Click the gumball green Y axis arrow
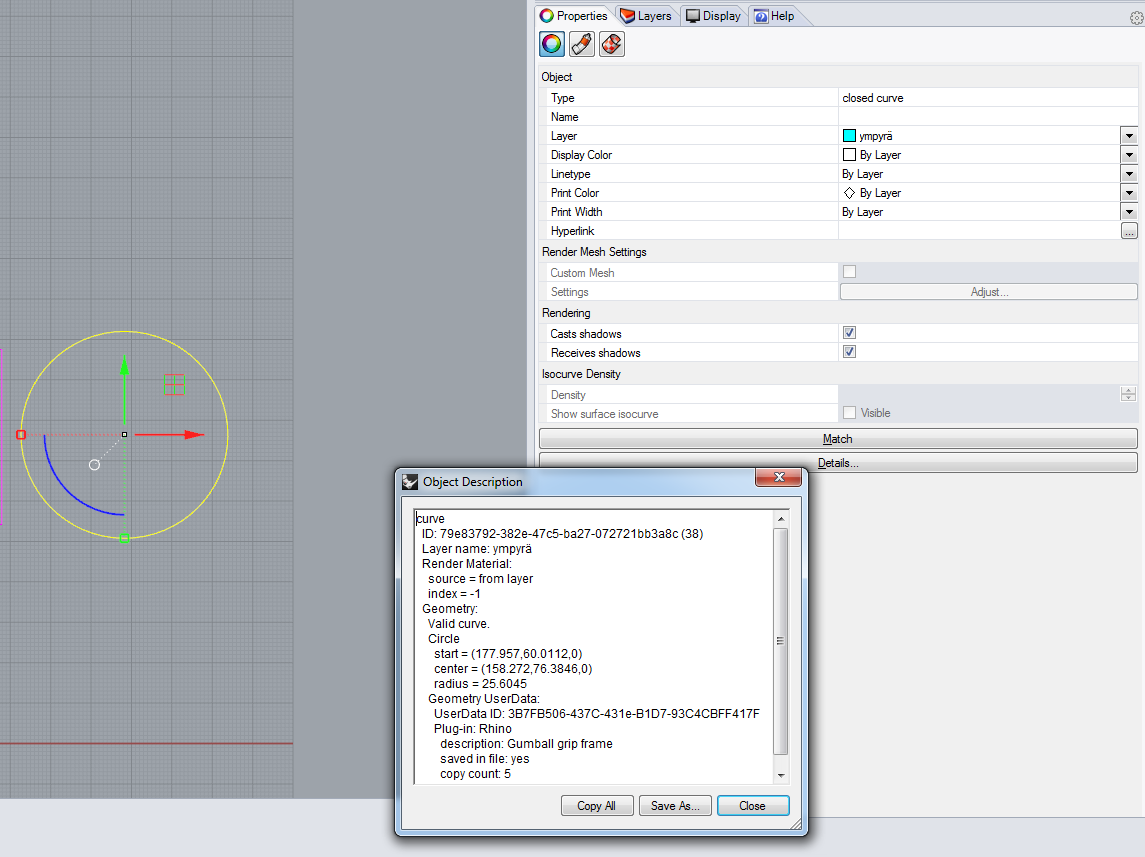Screen dimensions: 1145x857 click(x=125, y=389)
